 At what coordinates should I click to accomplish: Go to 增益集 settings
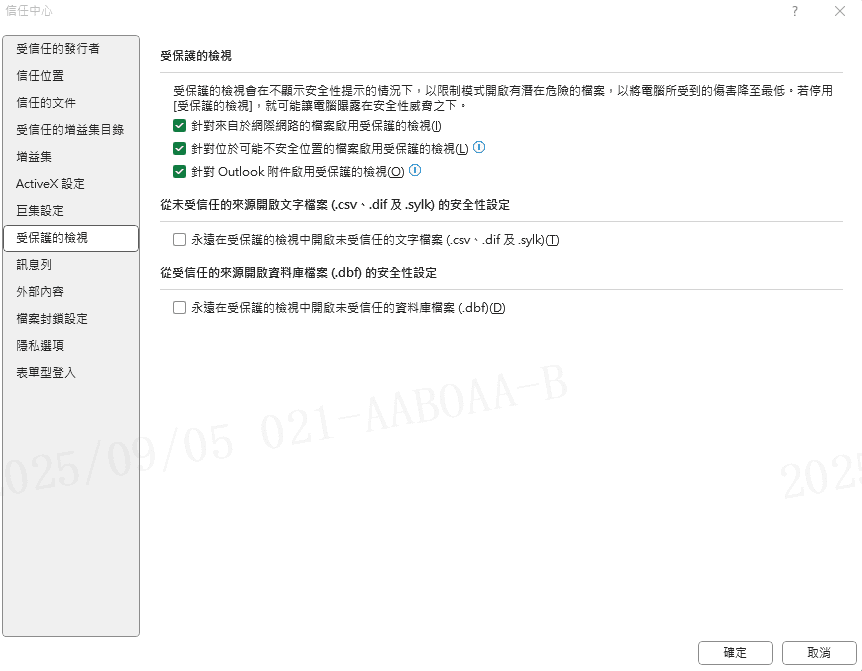(x=34, y=156)
